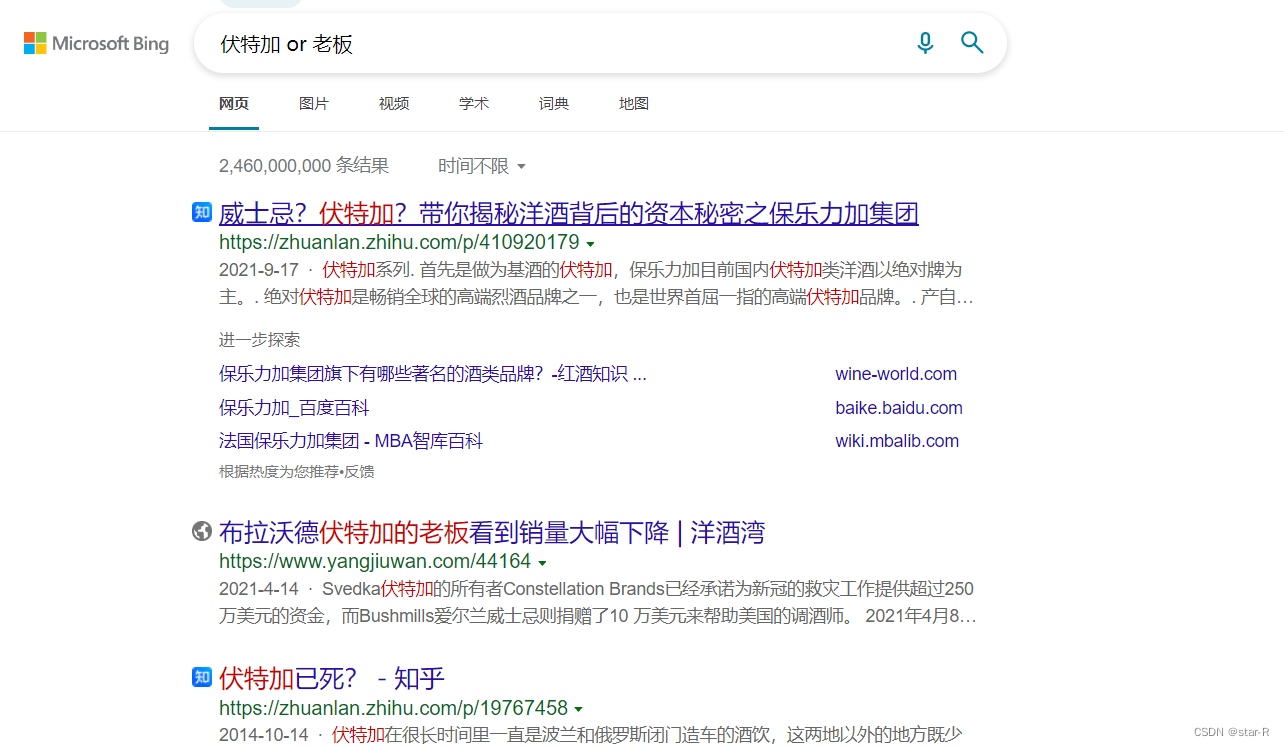Click the globe icon beside 布拉沃德 result
Image resolution: width=1284 pixels, height=746 pixels.
[x=202, y=531]
